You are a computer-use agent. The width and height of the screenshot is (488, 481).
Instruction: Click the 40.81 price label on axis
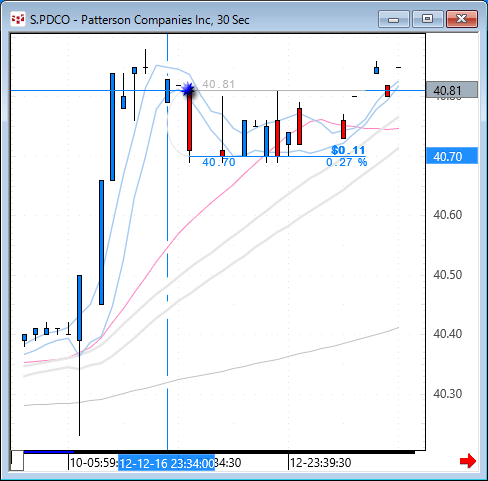[452, 90]
